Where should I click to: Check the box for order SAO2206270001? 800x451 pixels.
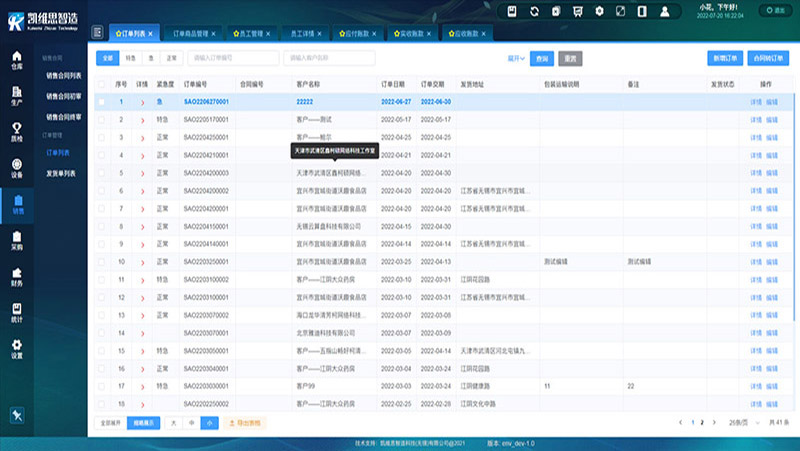(x=102, y=102)
